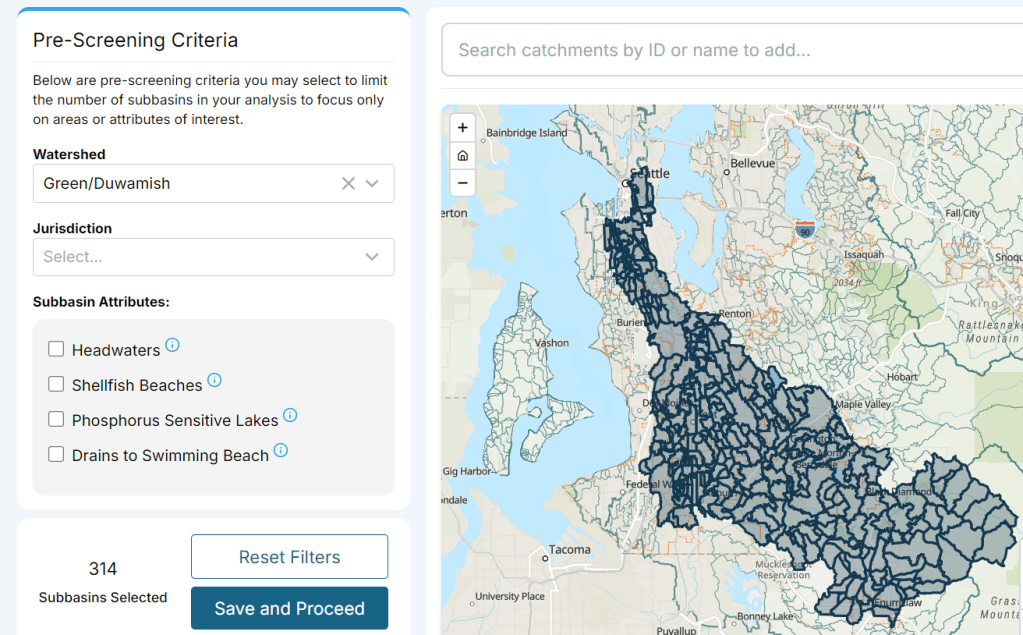Zoom in on the map
Screen dimensions: 1023x635
coord(462,128)
